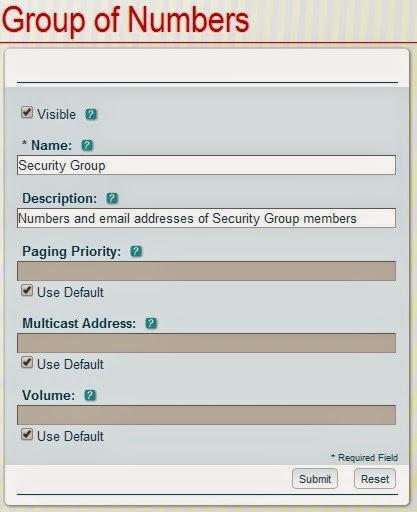This screenshot has height=512, width=417.
Task: Select the Volume input field
Action: 206,415
